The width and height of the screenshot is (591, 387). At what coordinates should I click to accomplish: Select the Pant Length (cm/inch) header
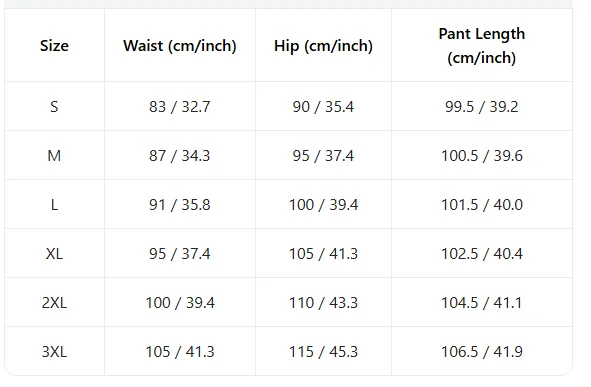click(x=482, y=46)
